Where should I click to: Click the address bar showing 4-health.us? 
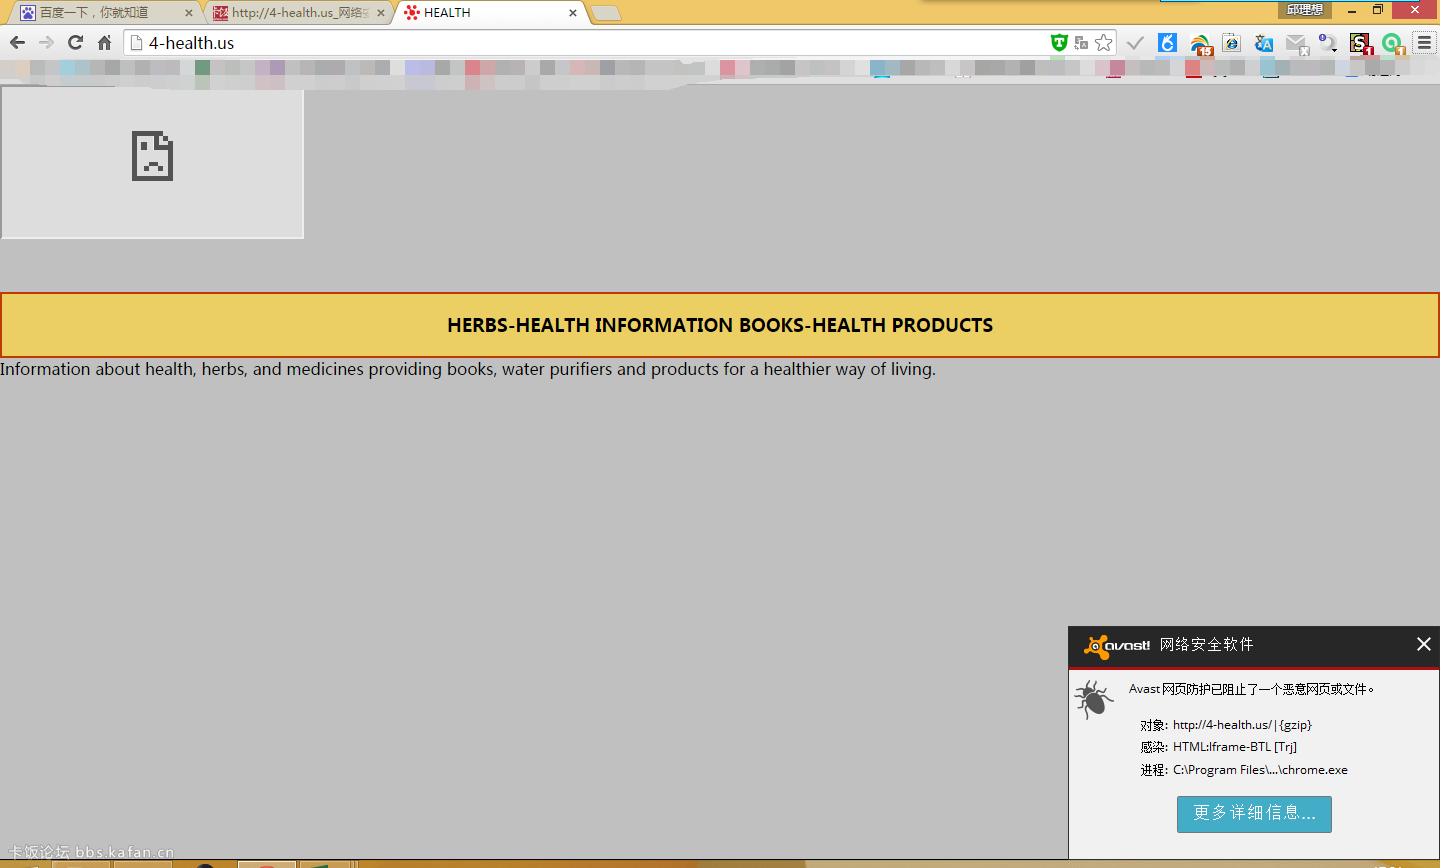pyautogui.click(x=590, y=43)
